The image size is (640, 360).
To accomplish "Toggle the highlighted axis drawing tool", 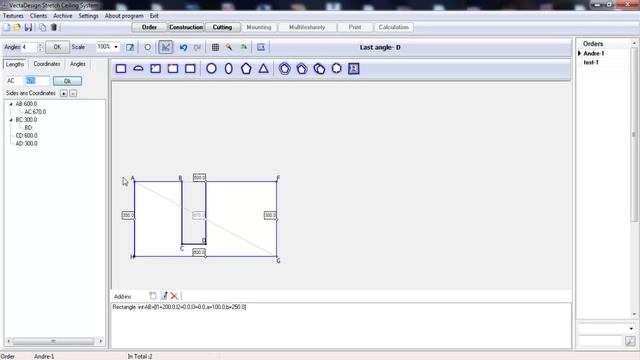I will pos(166,47).
